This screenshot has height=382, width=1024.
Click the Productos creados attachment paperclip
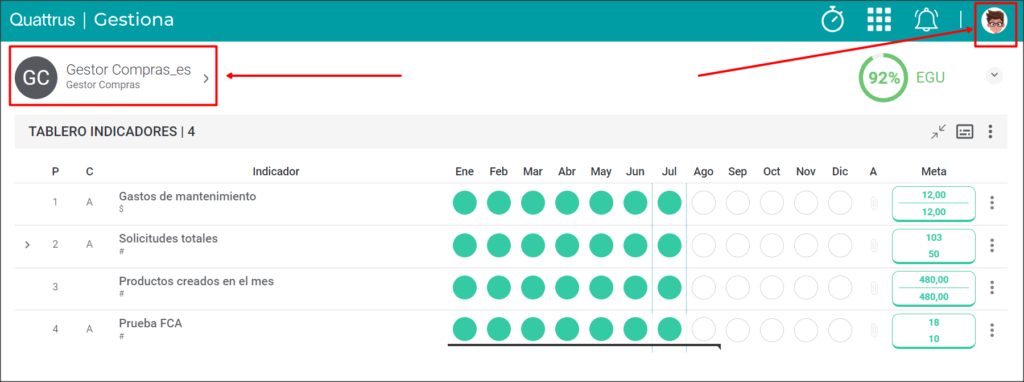point(874,288)
